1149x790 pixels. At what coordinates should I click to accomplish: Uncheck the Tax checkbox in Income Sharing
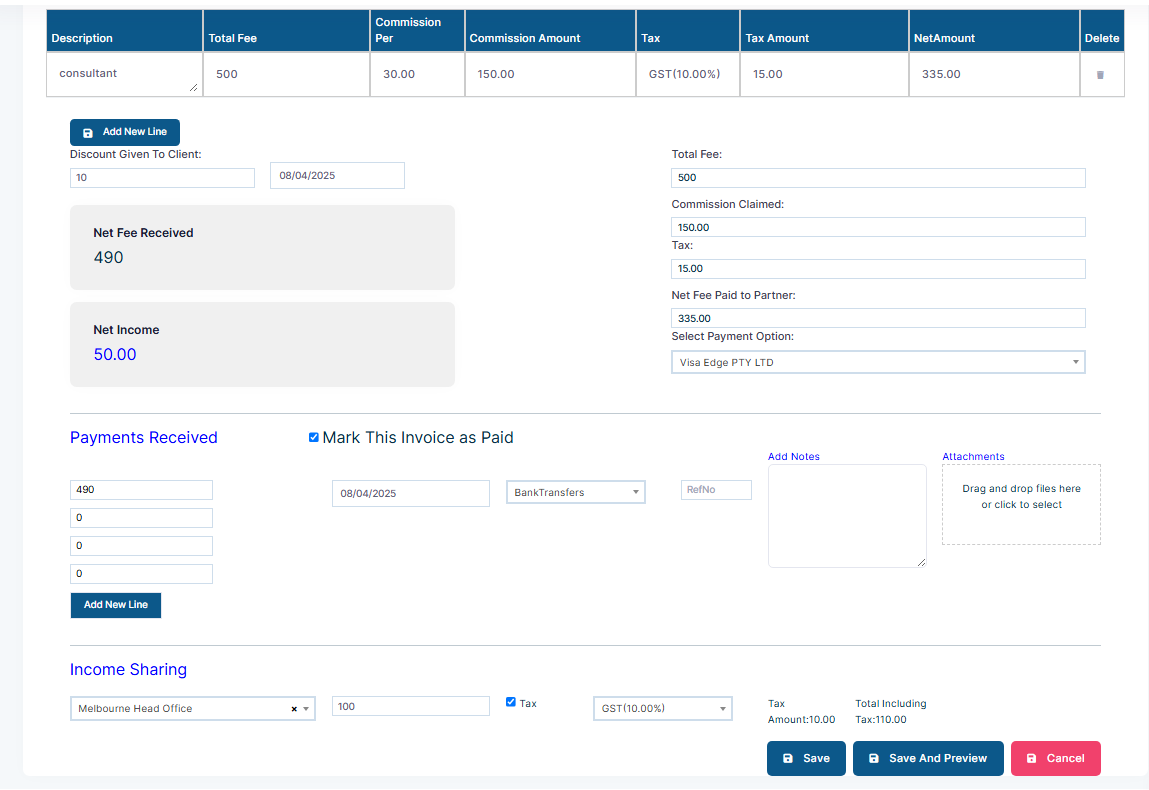pyautogui.click(x=511, y=702)
